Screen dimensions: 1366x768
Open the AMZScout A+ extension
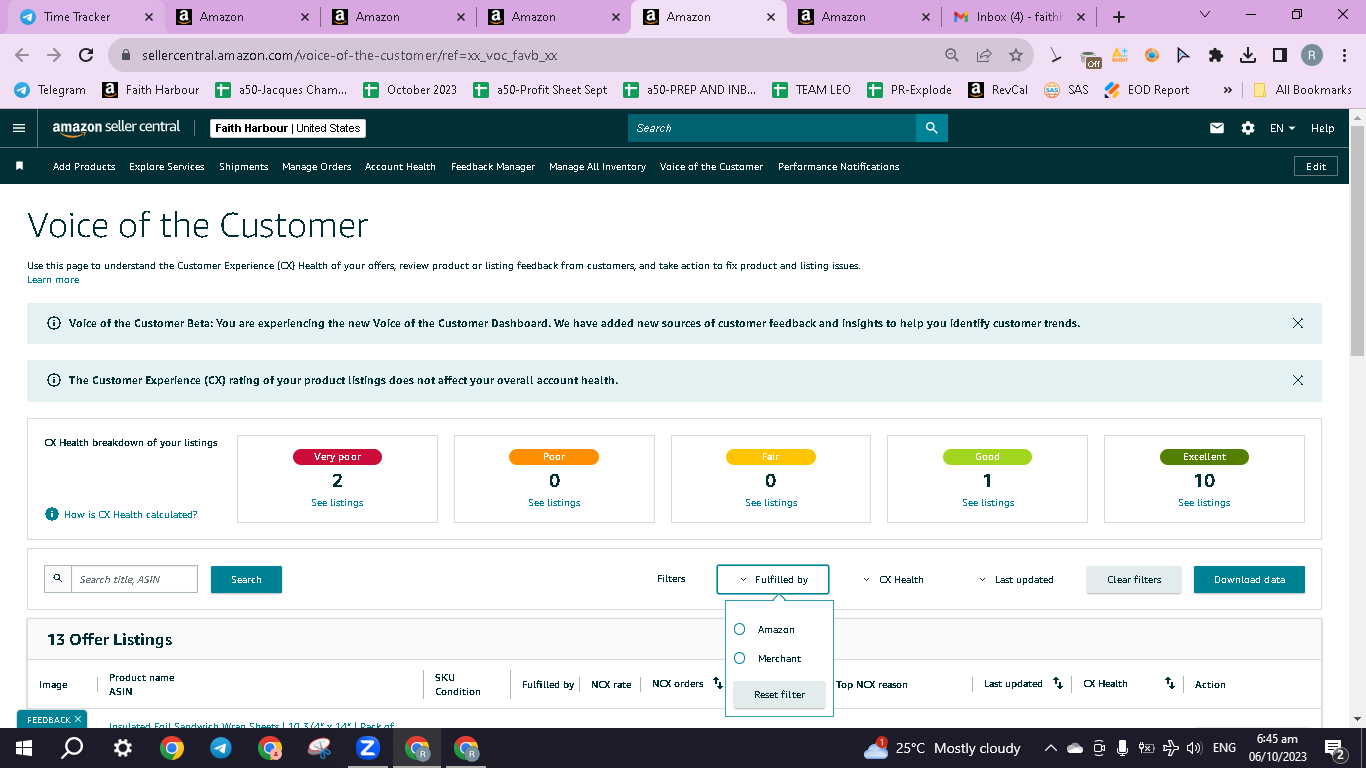1120,55
